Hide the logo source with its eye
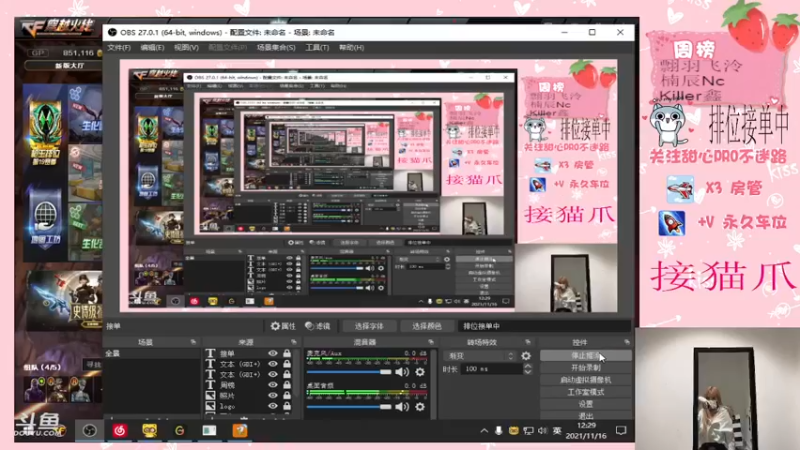Viewport: 800px width, 450px height. coord(273,406)
